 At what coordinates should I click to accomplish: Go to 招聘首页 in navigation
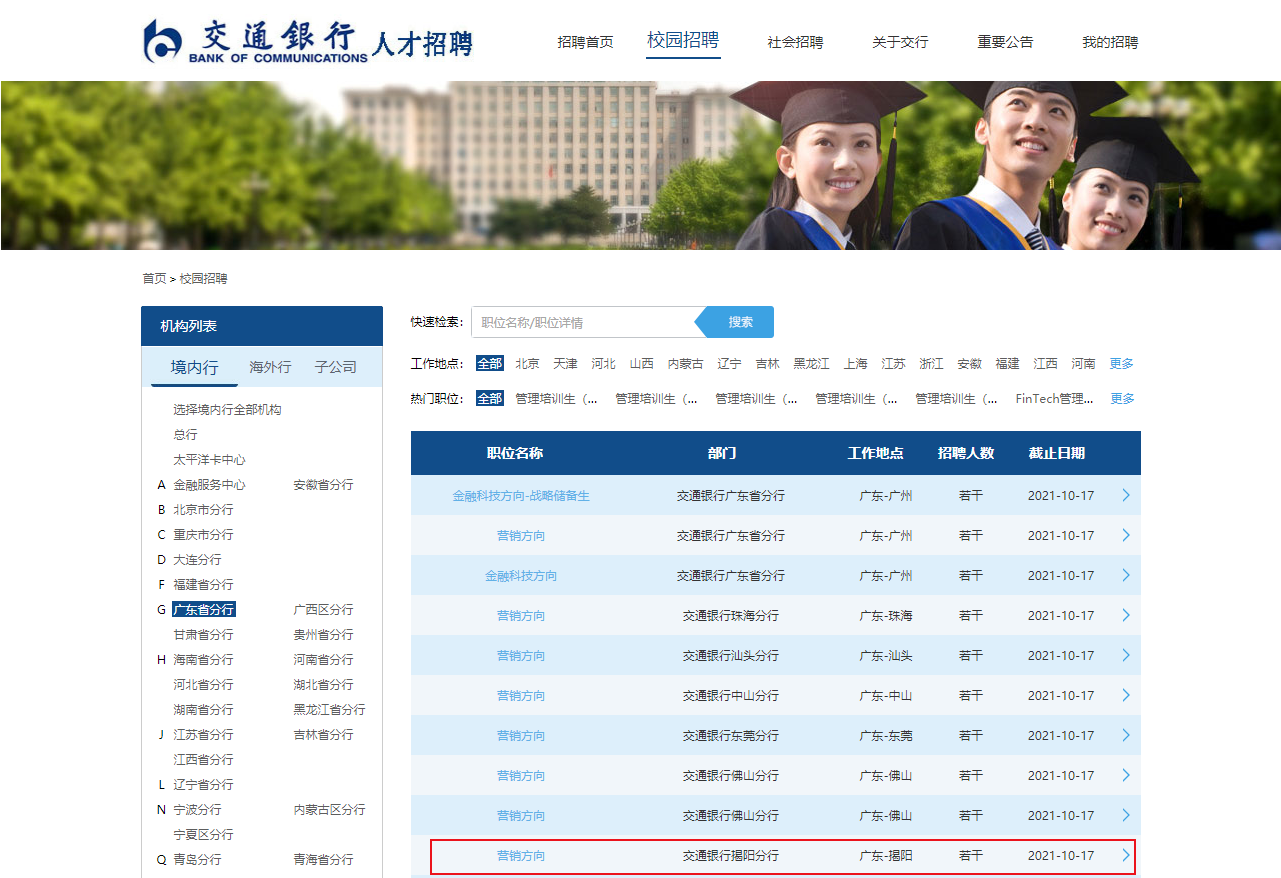(585, 42)
